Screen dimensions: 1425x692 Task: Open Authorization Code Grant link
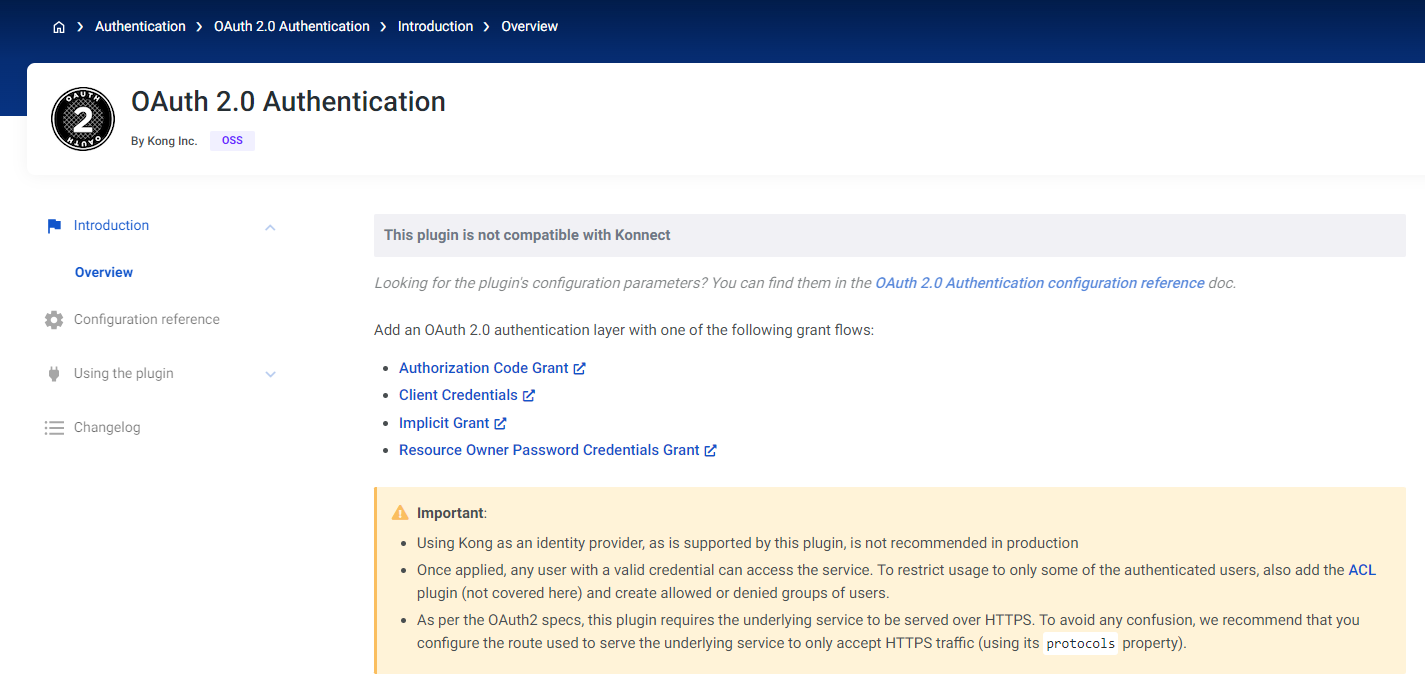(x=484, y=368)
